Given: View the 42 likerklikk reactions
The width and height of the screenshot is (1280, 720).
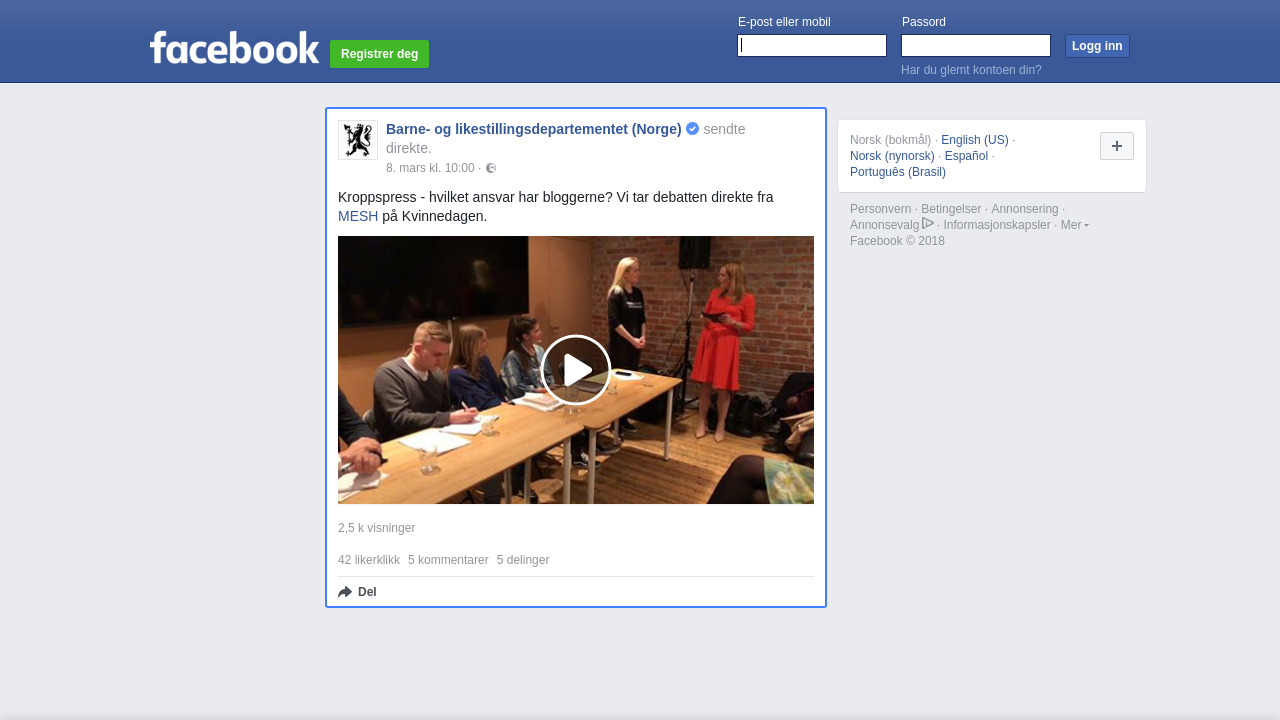Looking at the screenshot, I should (369, 560).
